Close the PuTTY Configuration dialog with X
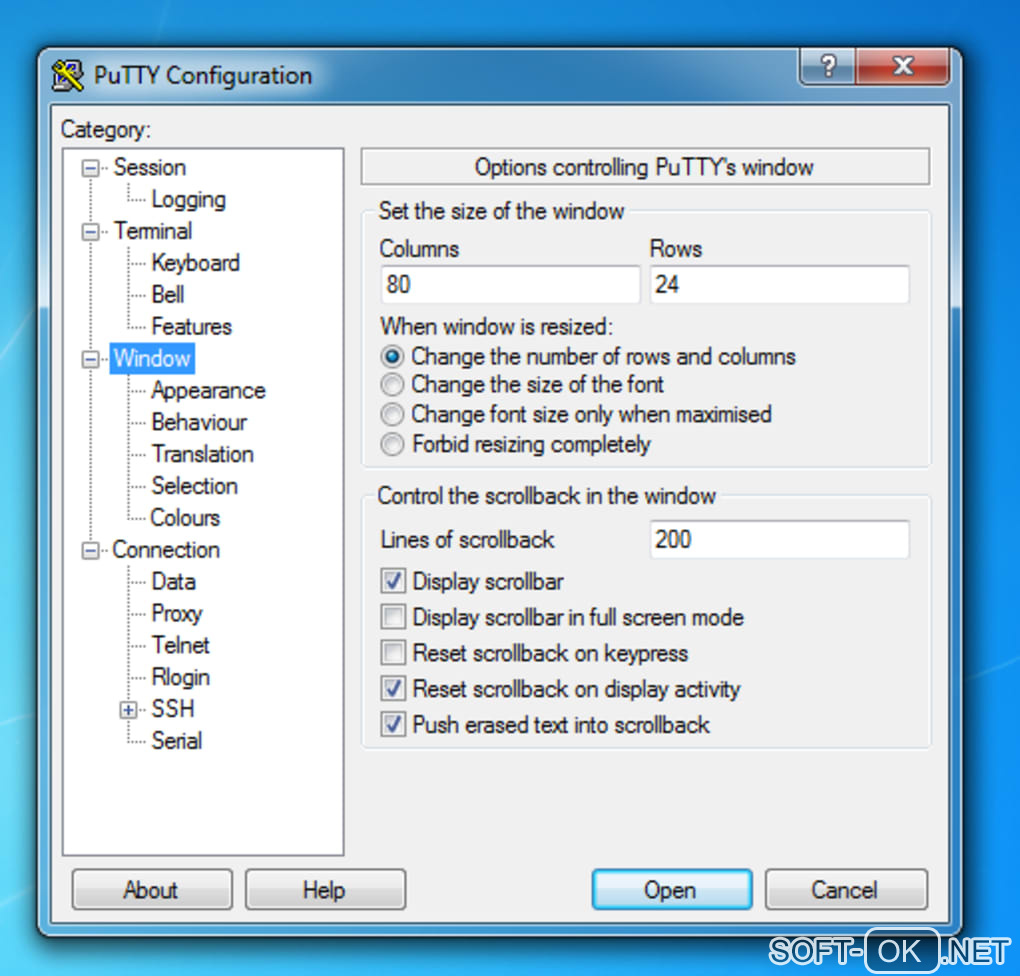Viewport: 1020px width, 976px height. point(902,66)
